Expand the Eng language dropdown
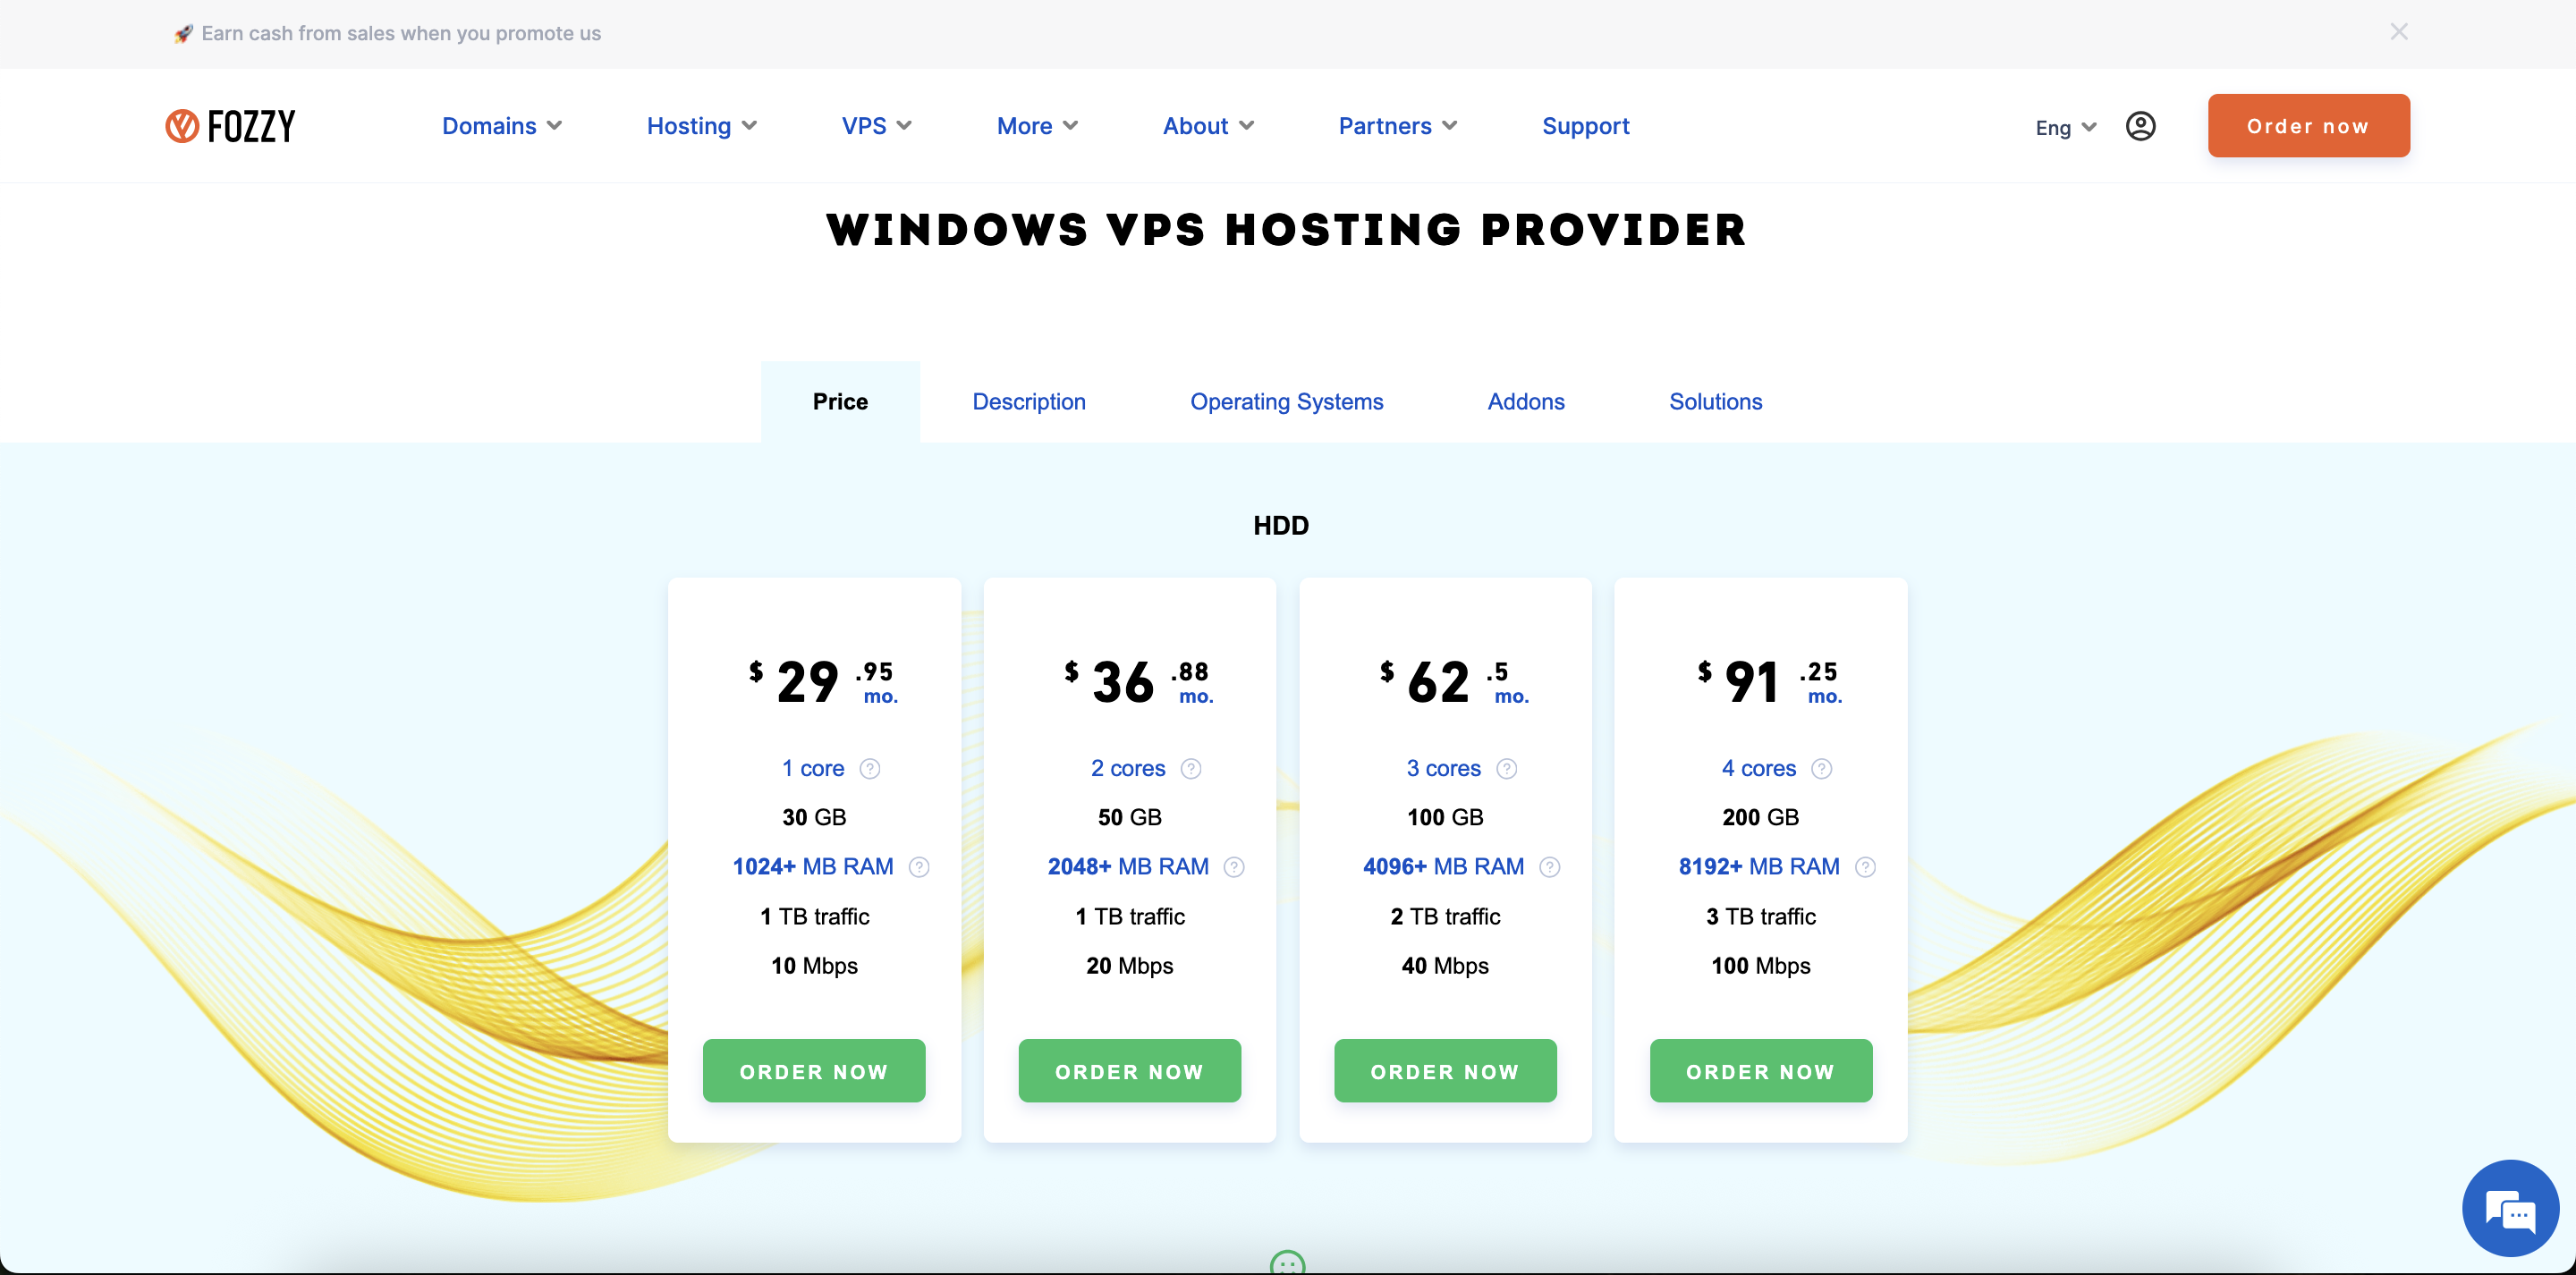 click(x=2064, y=127)
